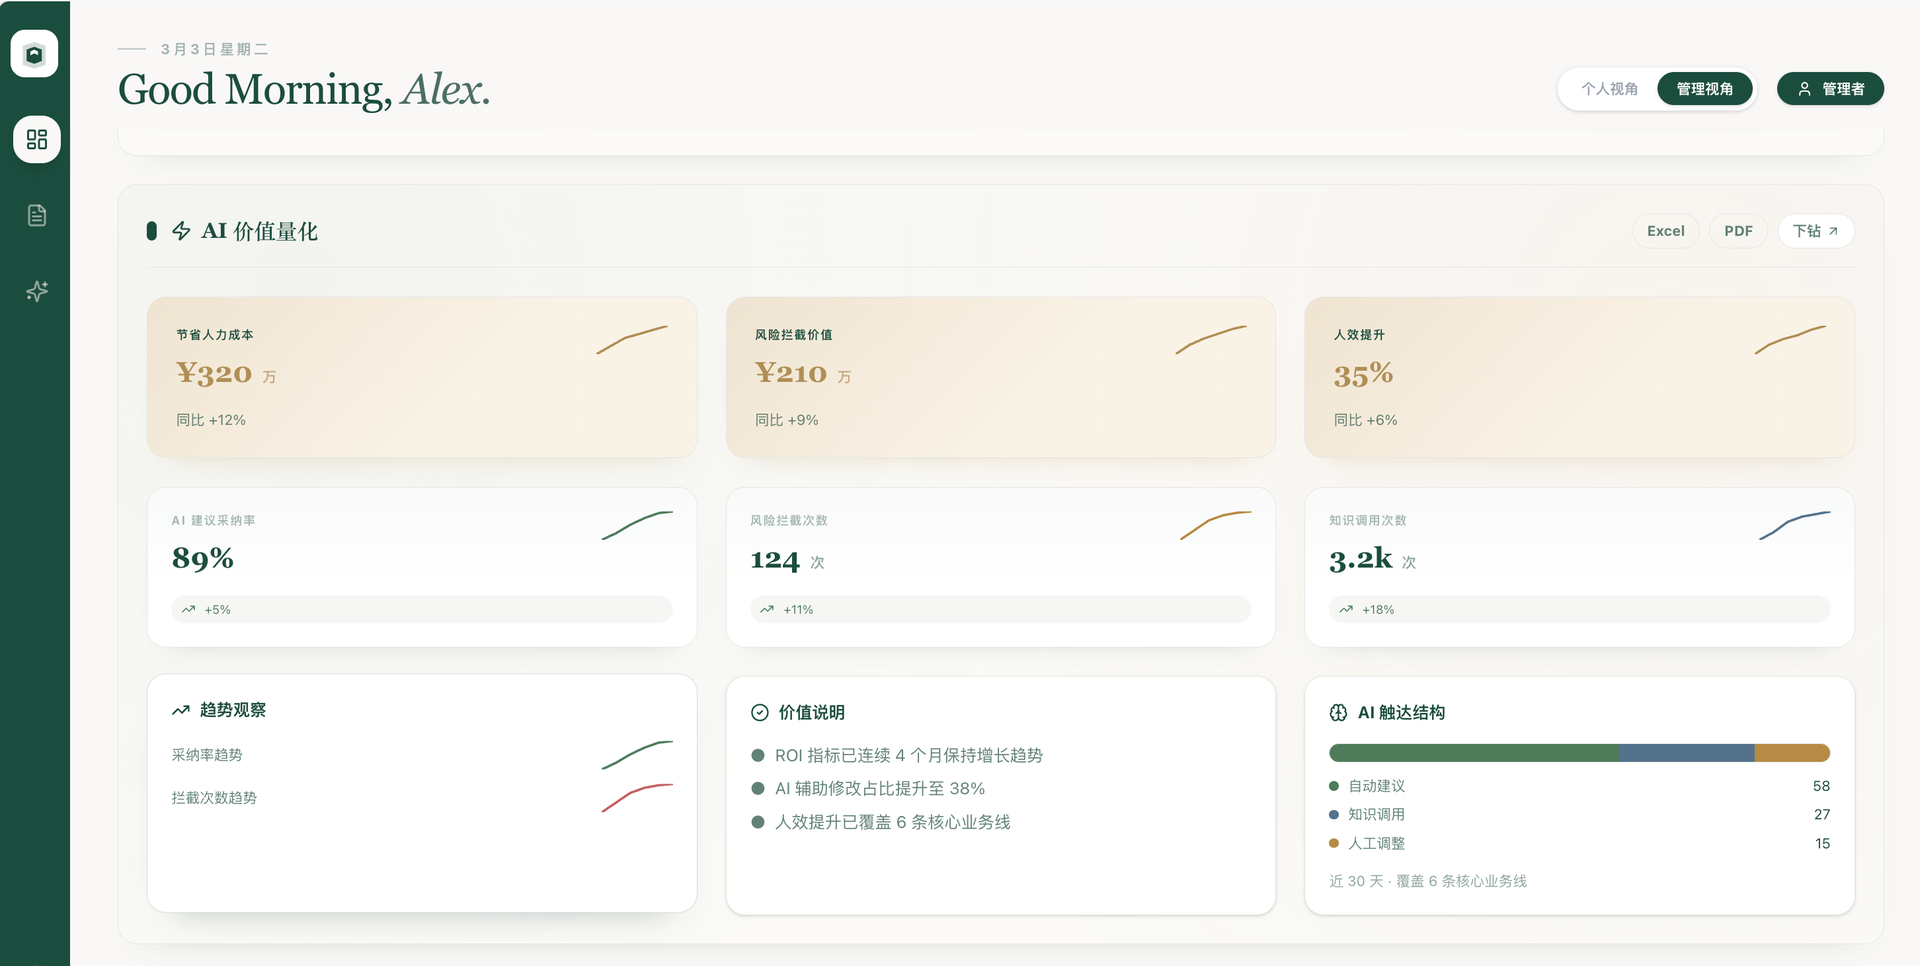Screen dimensions: 1920x966
Task: Click the +5% trend pill
Action: pyautogui.click(x=422, y=609)
